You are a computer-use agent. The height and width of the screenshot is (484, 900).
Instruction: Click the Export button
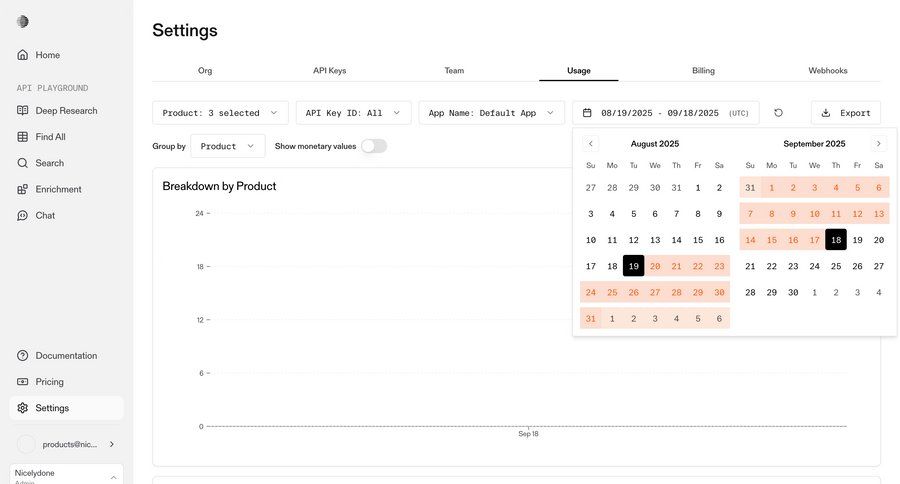(x=845, y=113)
